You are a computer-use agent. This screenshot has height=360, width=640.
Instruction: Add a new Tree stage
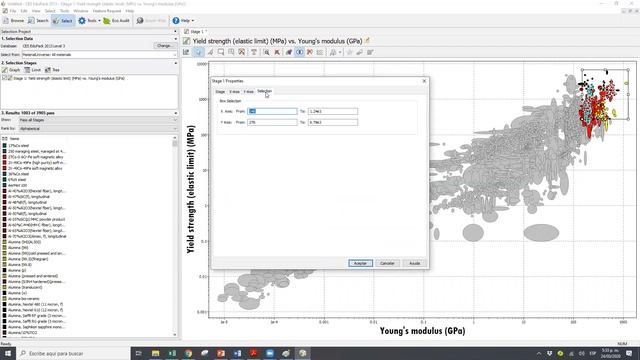click(x=52, y=70)
